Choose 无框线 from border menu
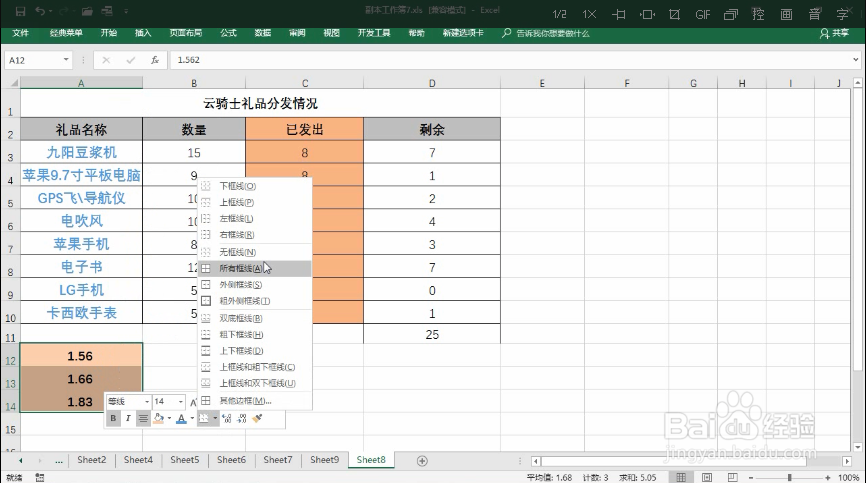The width and height of the screenshot is (866, 483). coord(255,252)
